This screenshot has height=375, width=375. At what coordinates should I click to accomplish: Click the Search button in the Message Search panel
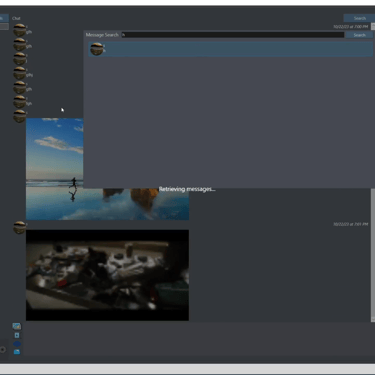(359, 35)
